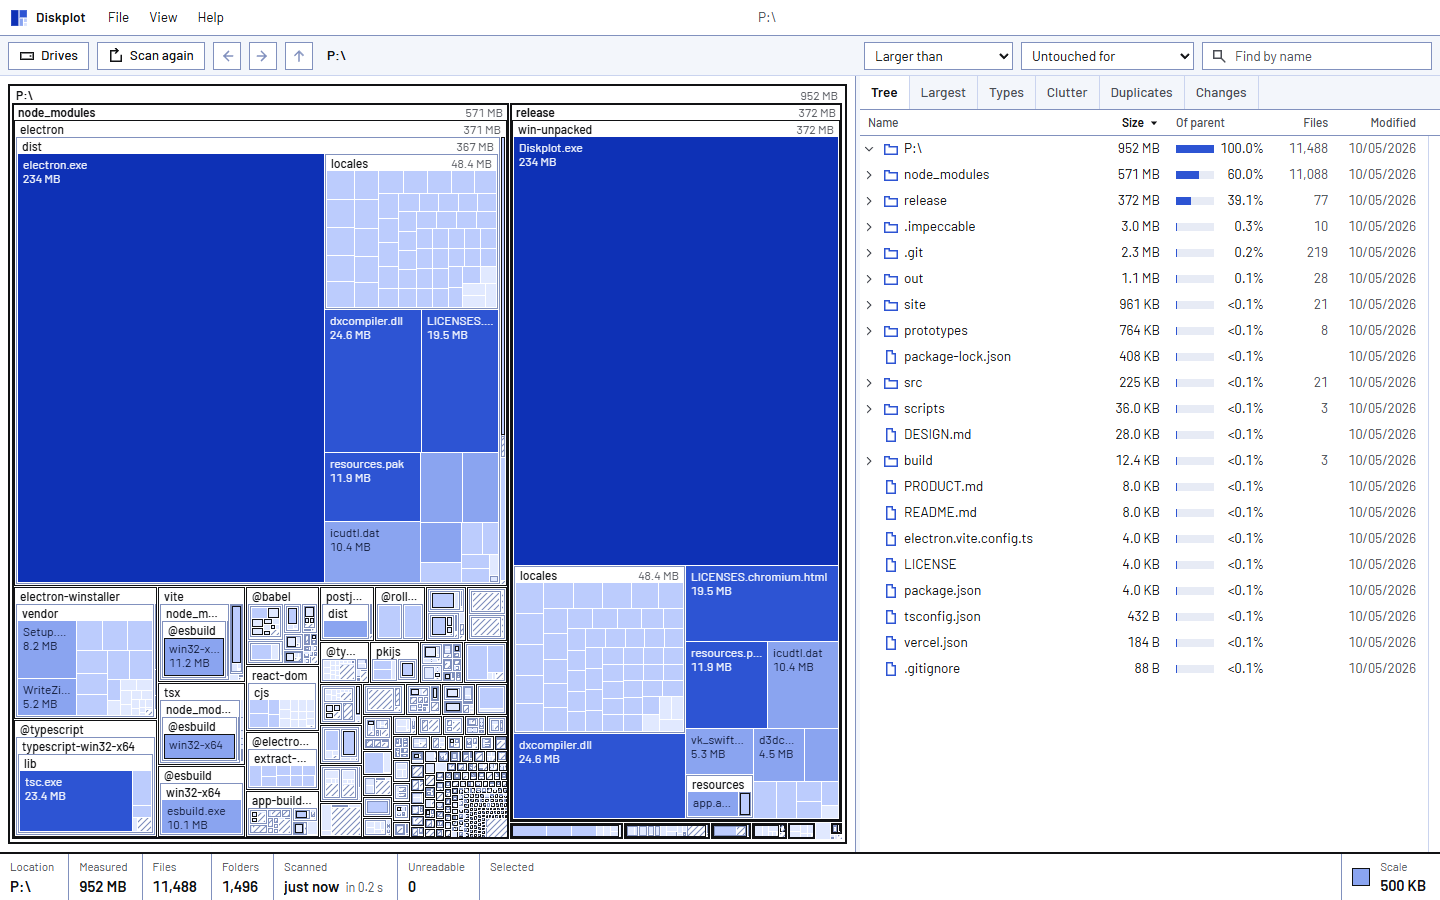This screenshot has width=1440, height=900.
Task: Click the folder icon beside release row
Action: click(x=891, y=201)
